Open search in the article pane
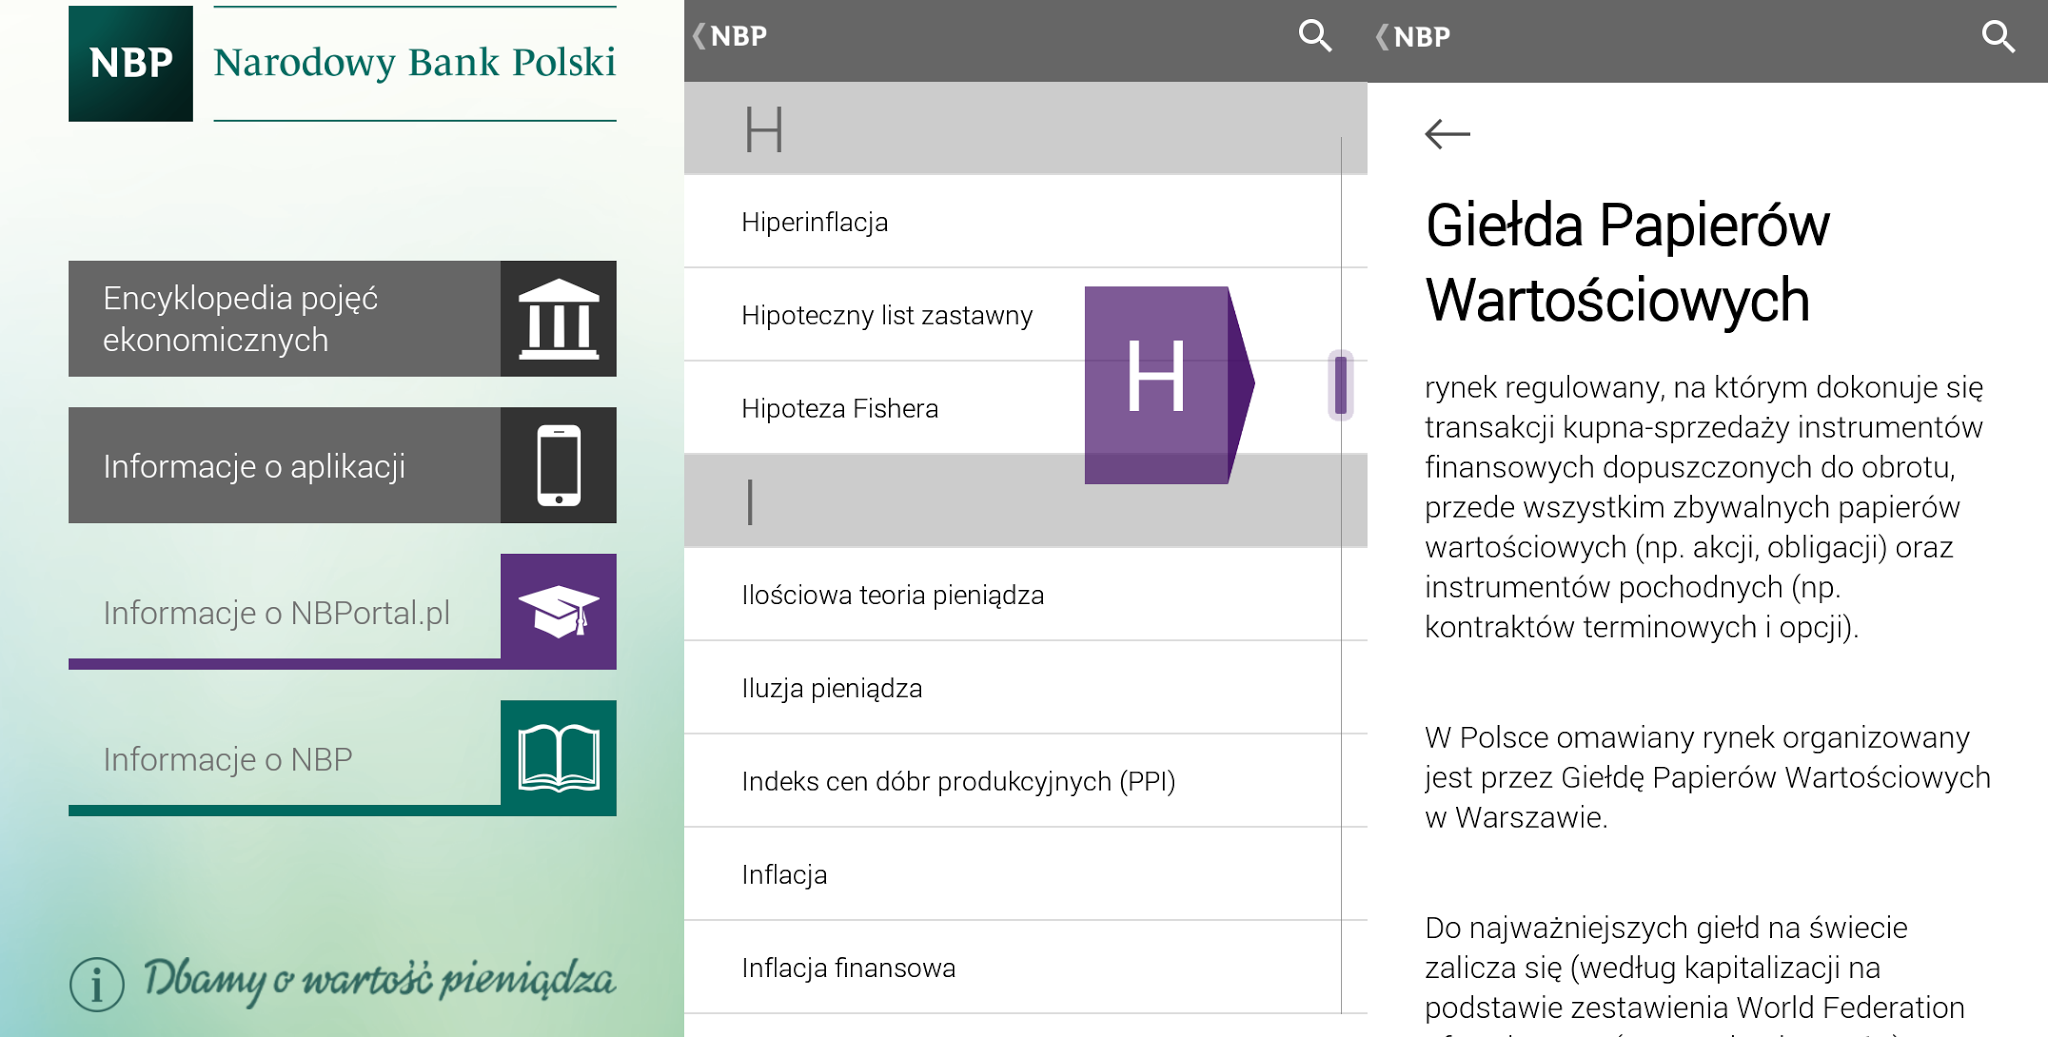The height and width of the screenshot is (1037, 2048). point(2000,36)
